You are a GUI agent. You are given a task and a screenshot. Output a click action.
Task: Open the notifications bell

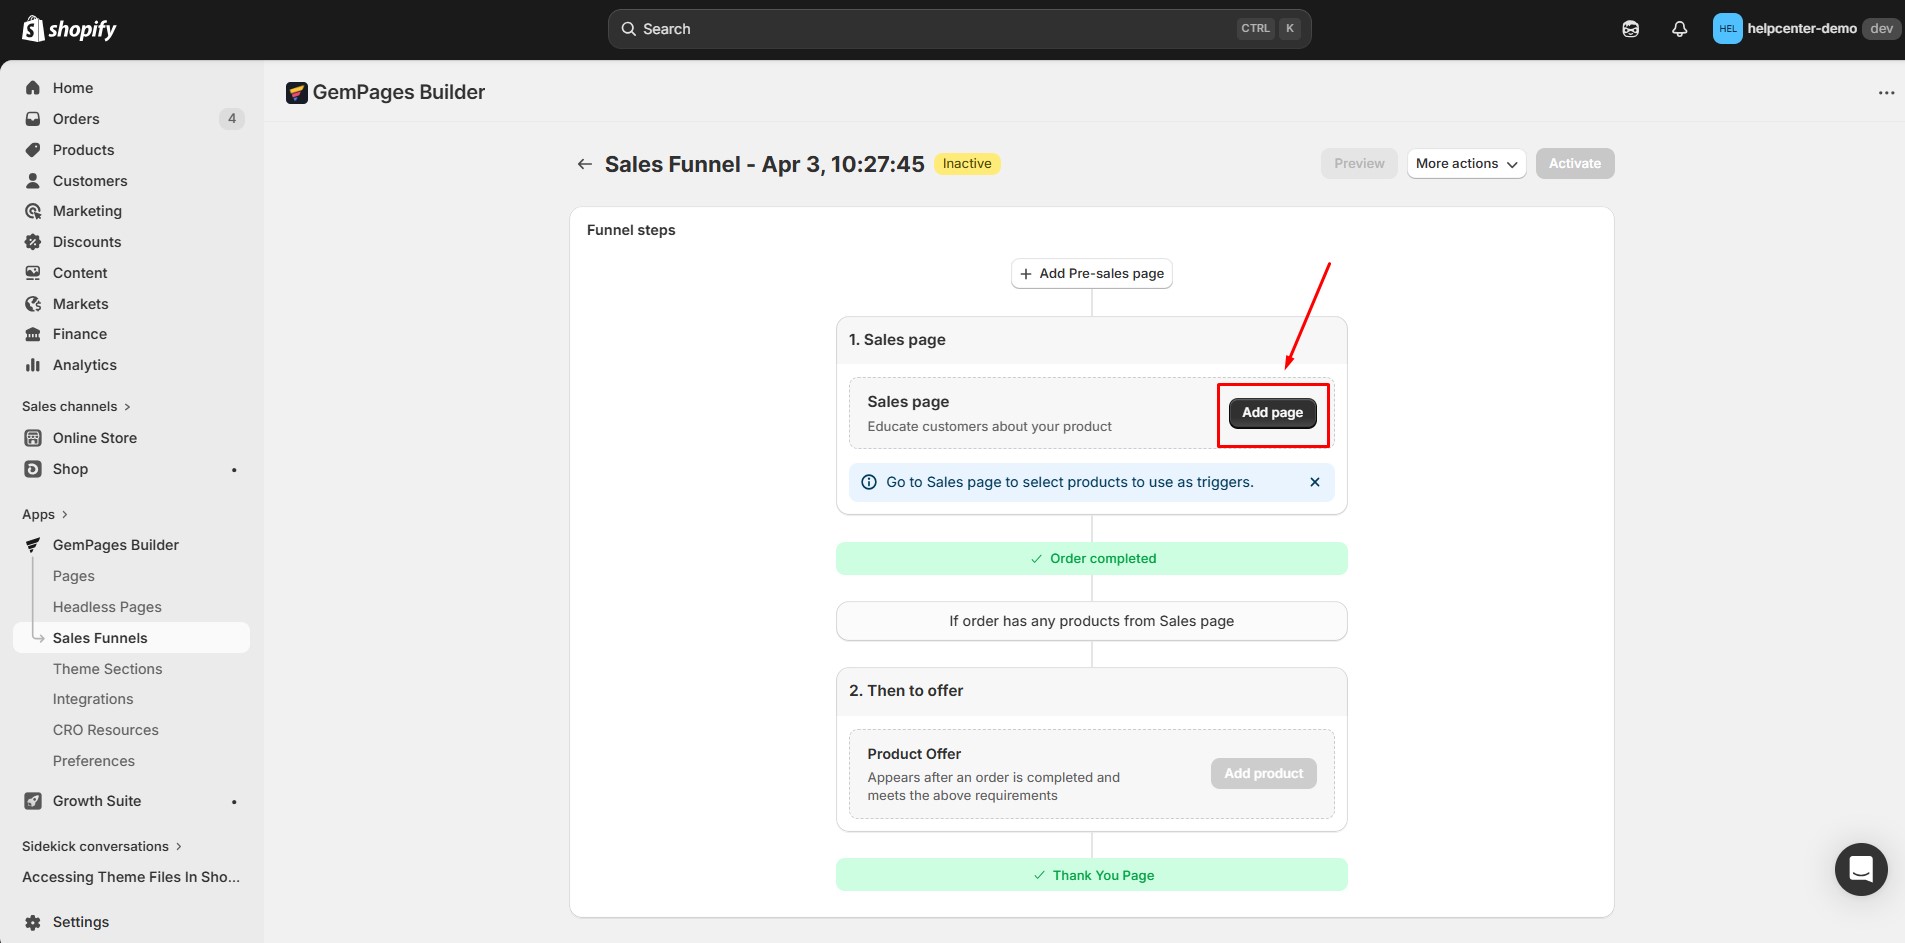pyautogui.click(x=1679, y=29)
